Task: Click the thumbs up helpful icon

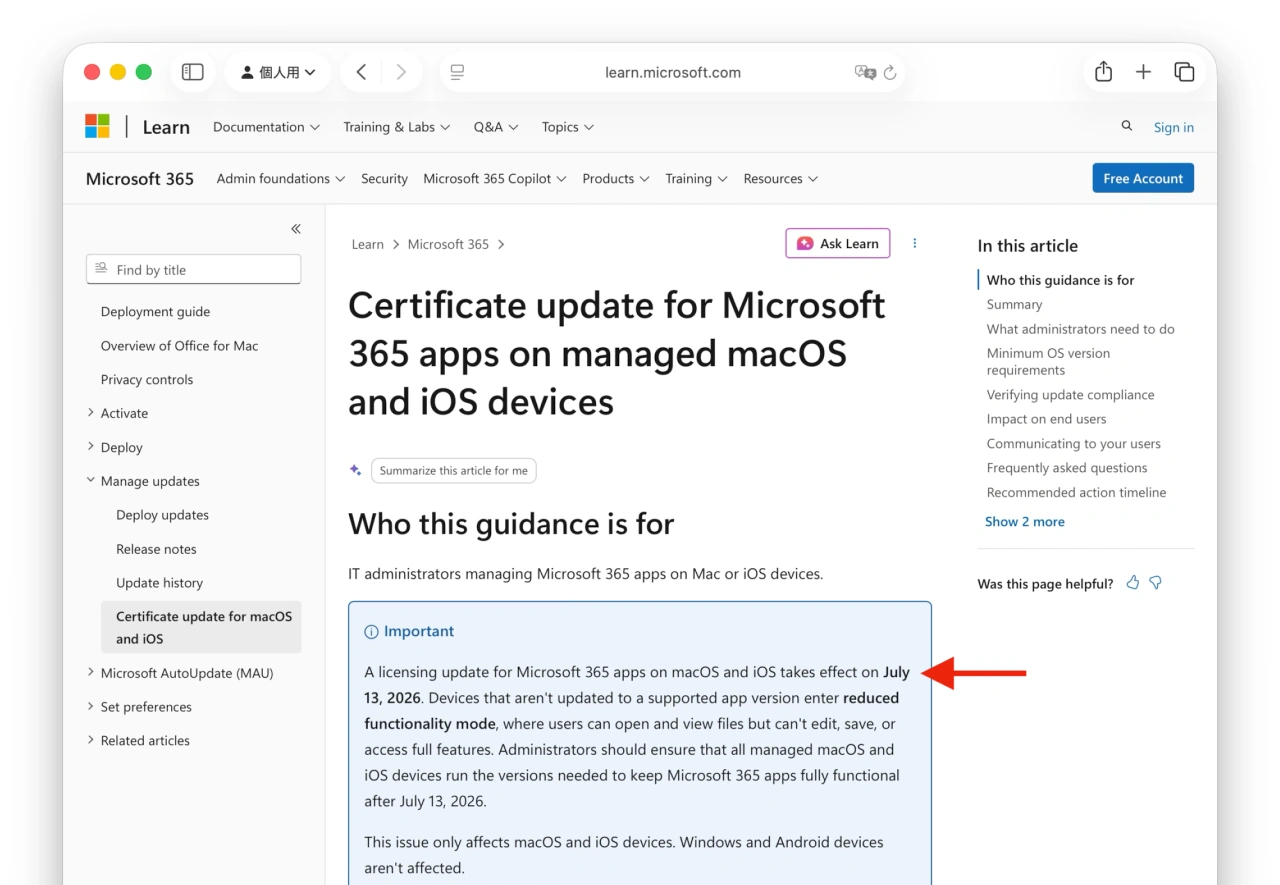Action: click(x=1133, y=582)
